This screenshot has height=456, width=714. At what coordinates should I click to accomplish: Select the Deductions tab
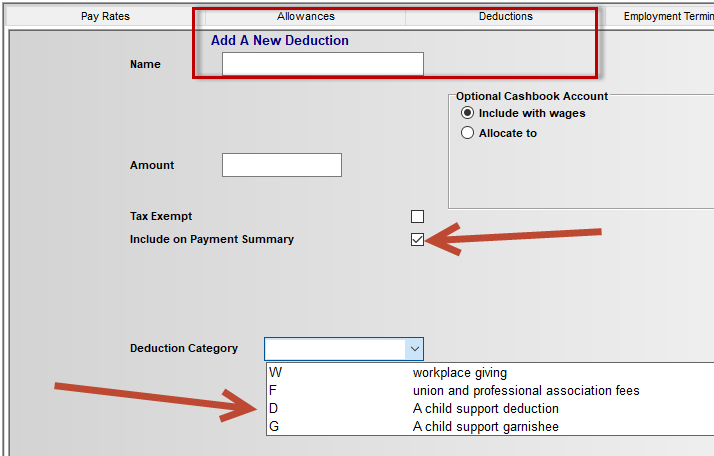(x=505, y=16)
